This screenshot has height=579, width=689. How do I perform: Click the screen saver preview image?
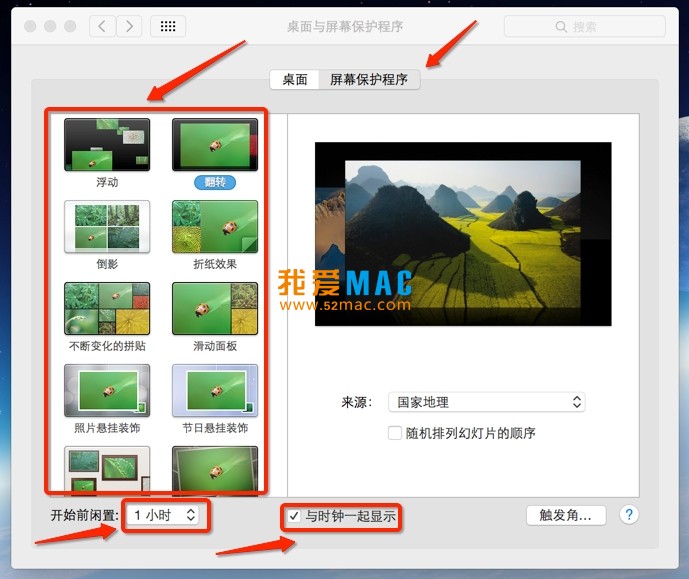[x=463, y=234]
